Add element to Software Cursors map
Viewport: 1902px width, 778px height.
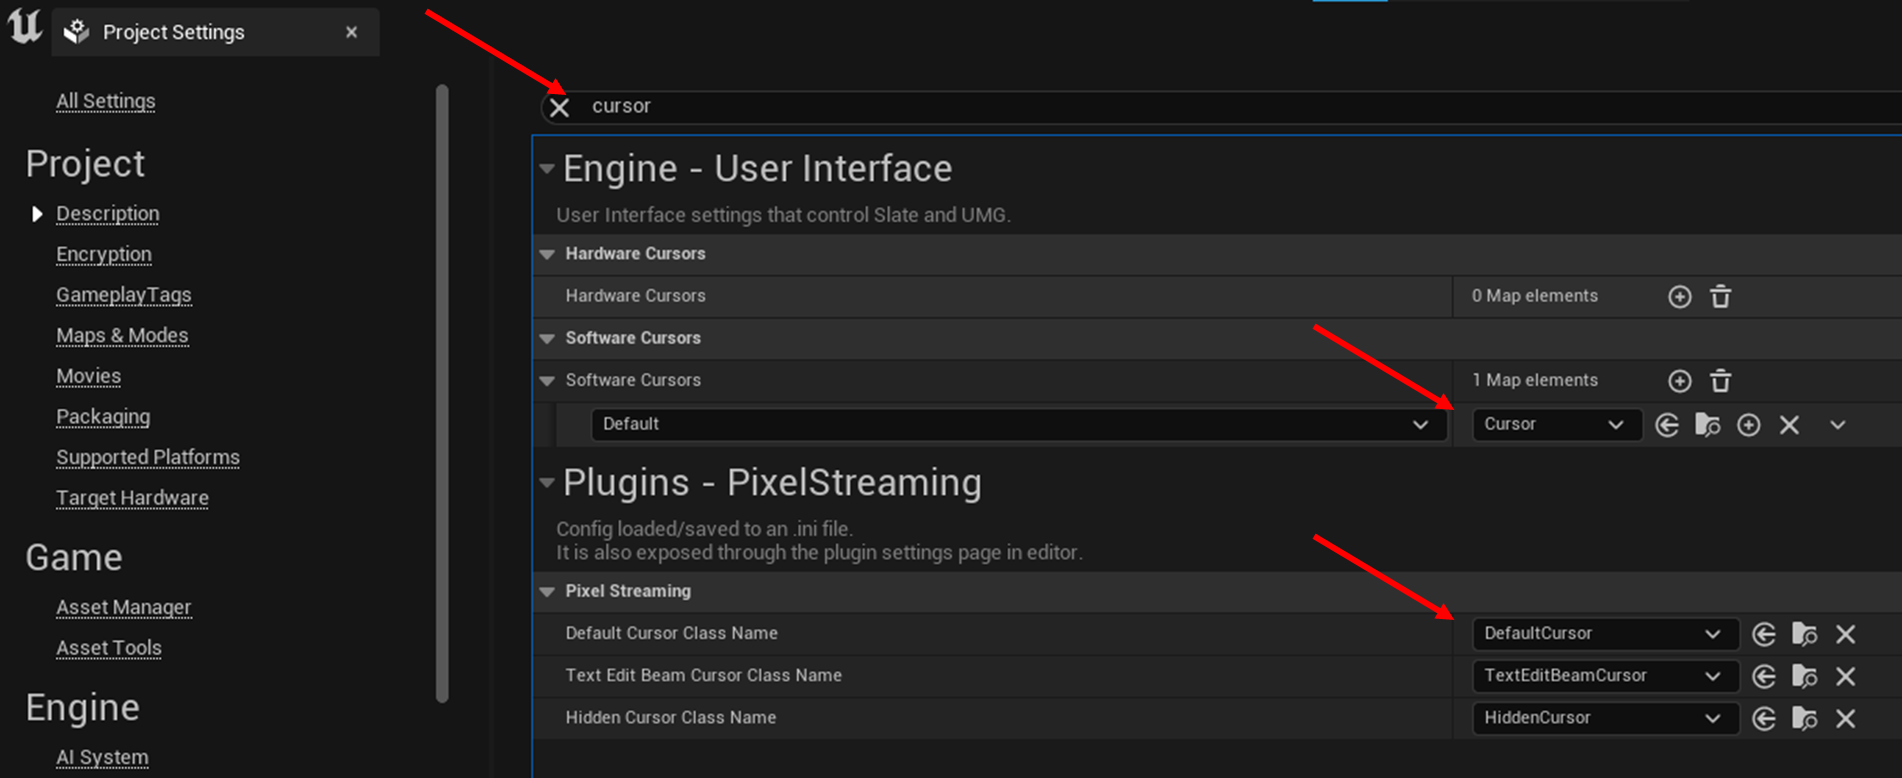point(1680,381)
